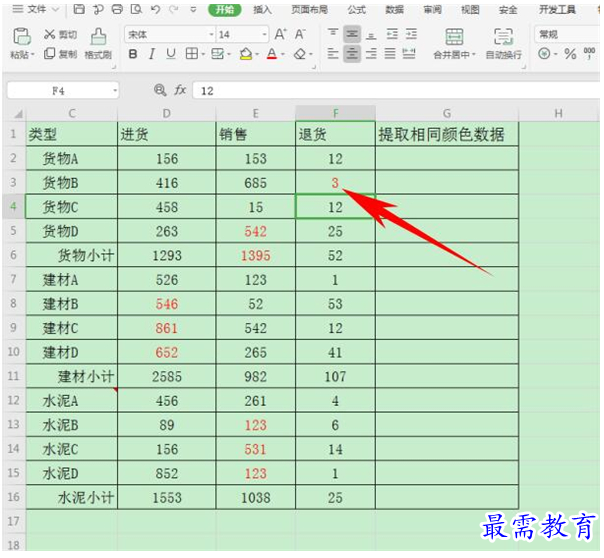Click the Save icon in quick access toolbar
The width and height of the screenshot is (604, 558).
coord(79,9)
